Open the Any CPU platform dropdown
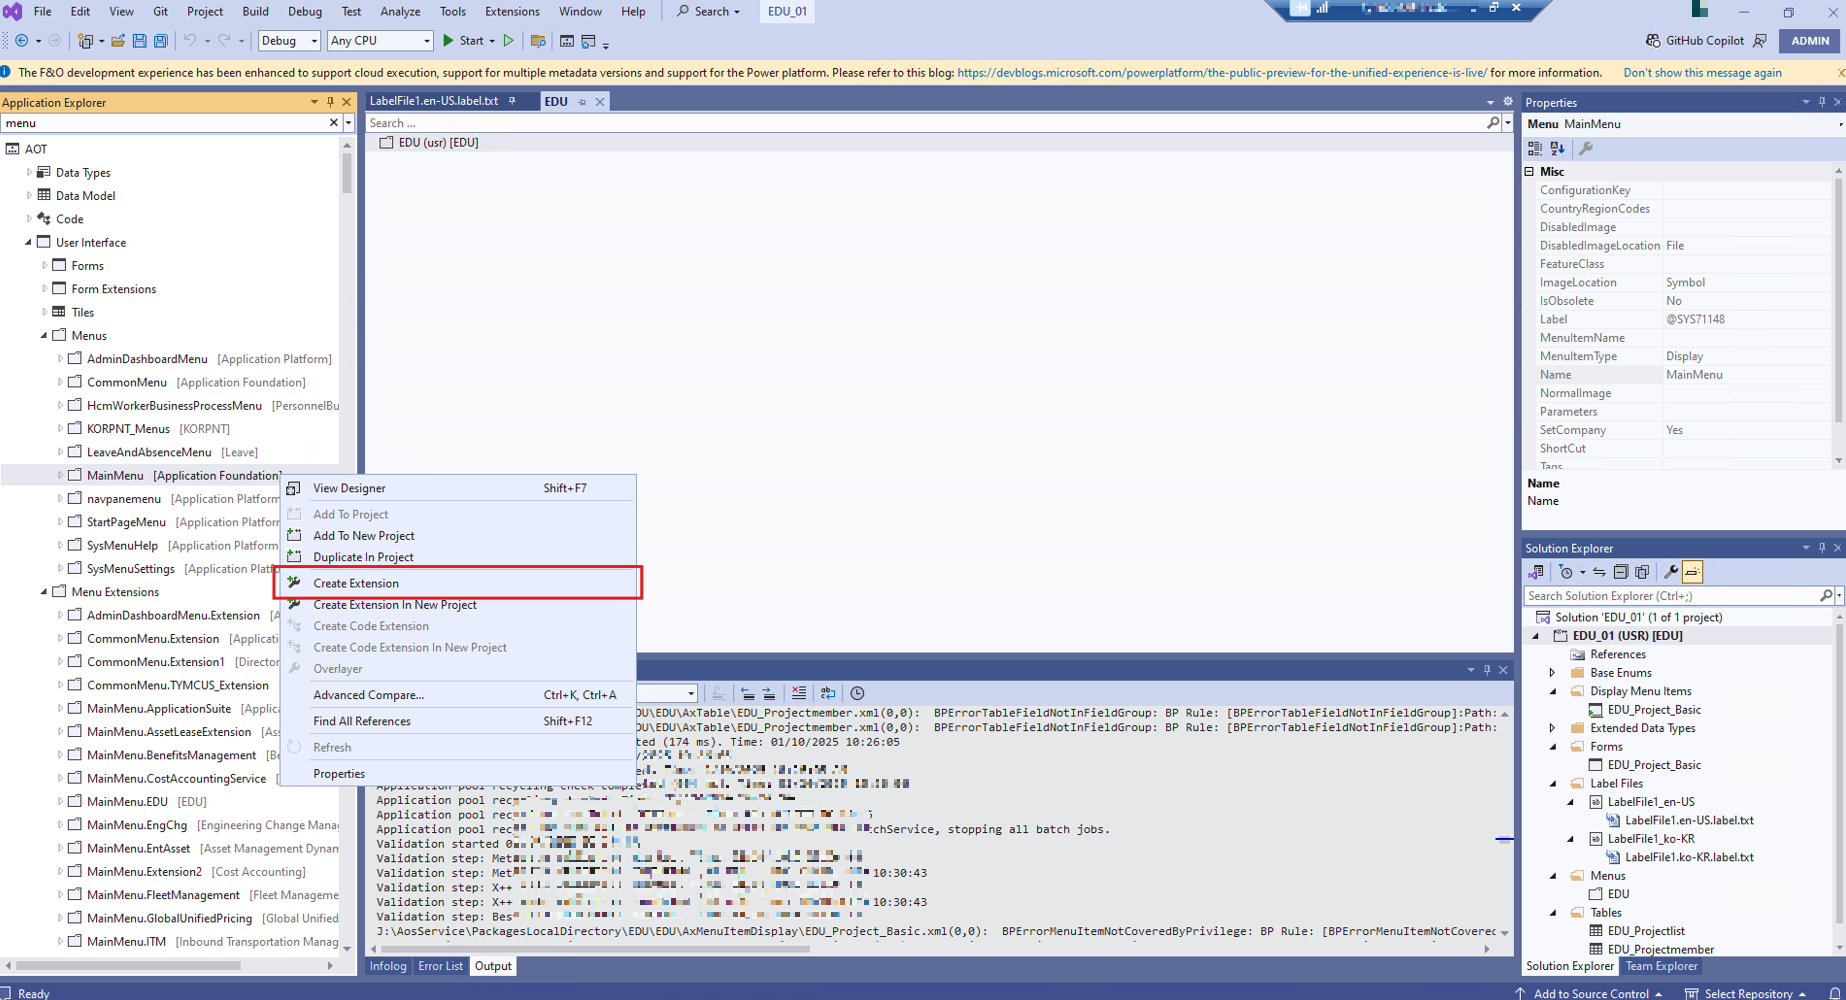The height and width of the screenshot is (1000, 1846). (x=379, y=41)
